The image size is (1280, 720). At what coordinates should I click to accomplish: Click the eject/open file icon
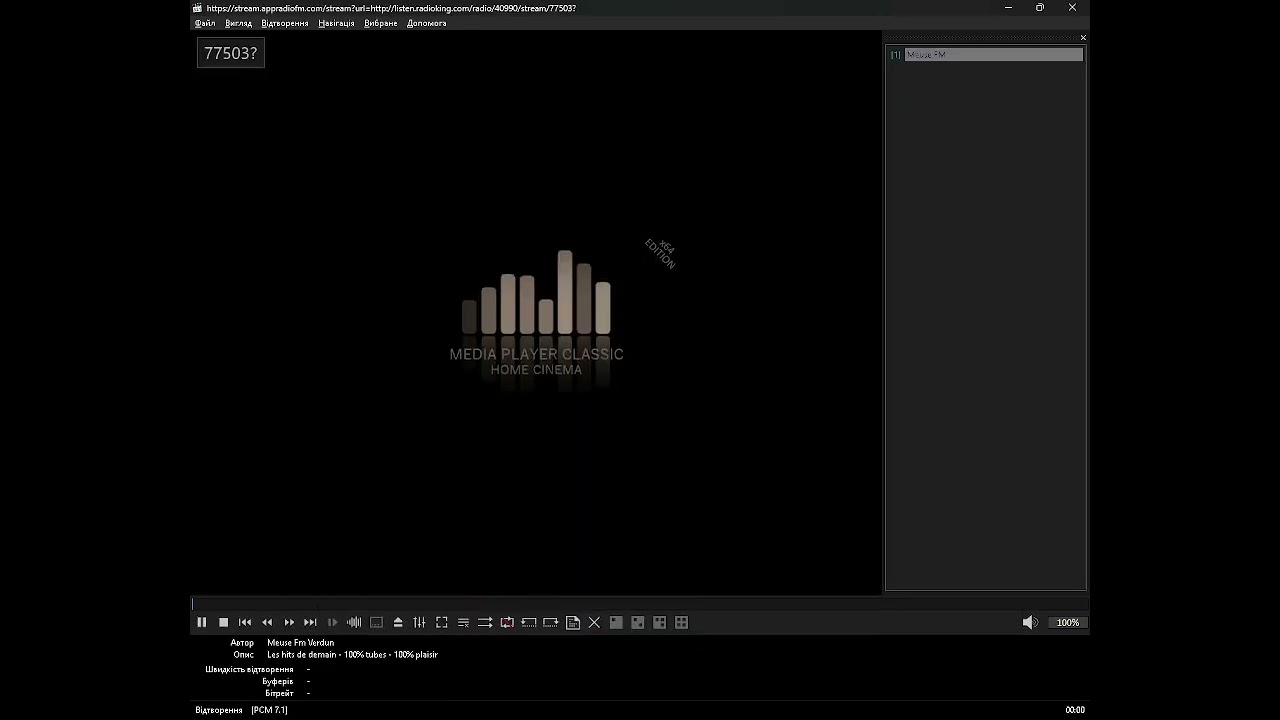click(398, 622)
